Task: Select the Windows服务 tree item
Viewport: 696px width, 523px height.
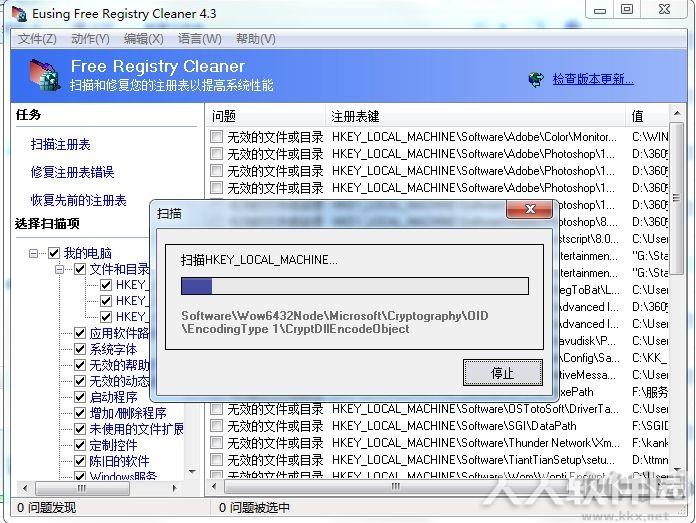Action: click(x=123, y=475)
